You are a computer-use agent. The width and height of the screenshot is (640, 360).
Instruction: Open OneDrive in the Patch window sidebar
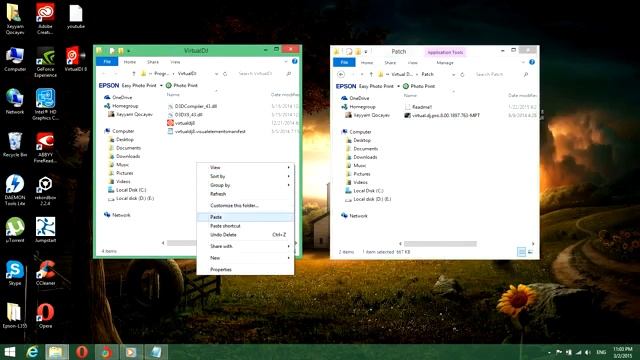click(356, 98)
